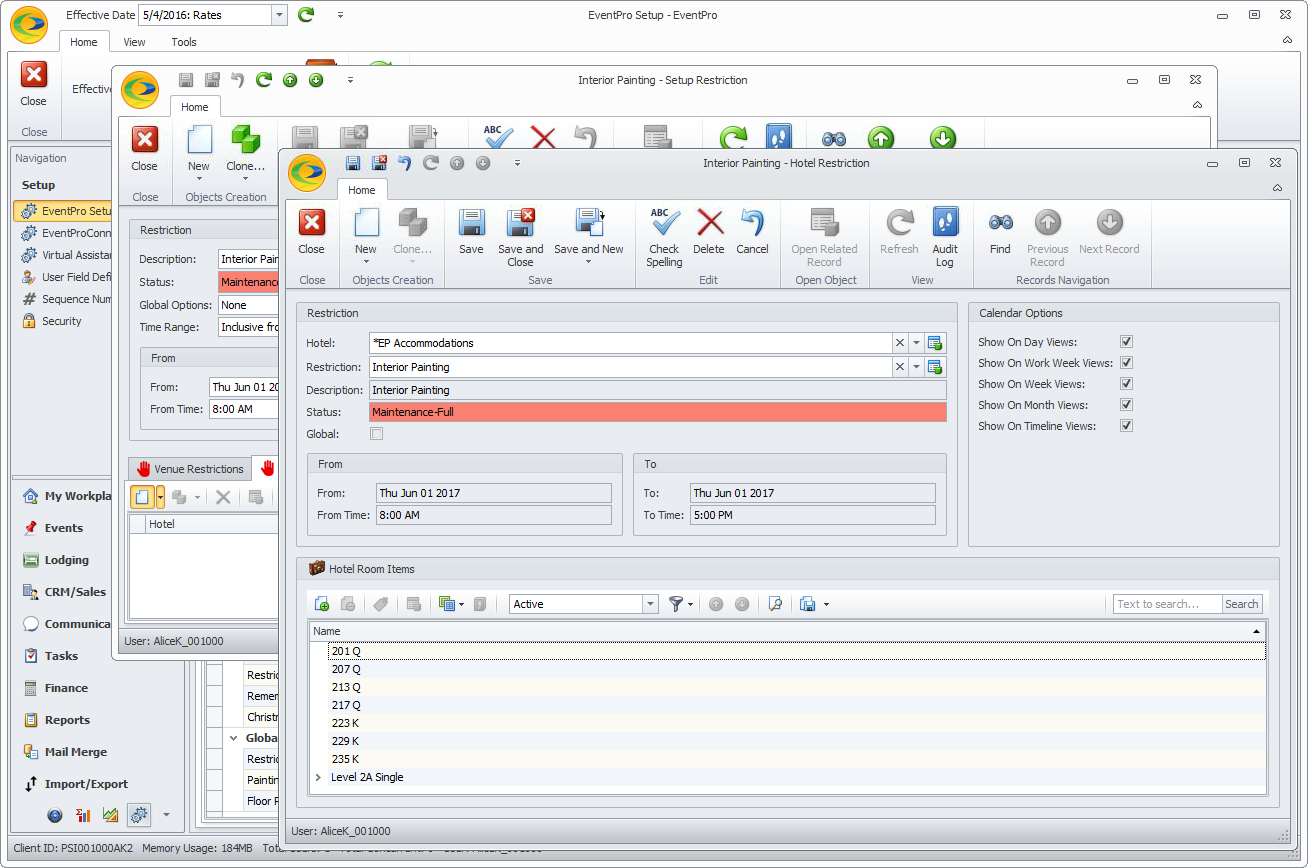1308x868 pixels.
Task: Select Home tab in Hotel Restriction window
Action: pyautogui.click(x=362, y=190)
